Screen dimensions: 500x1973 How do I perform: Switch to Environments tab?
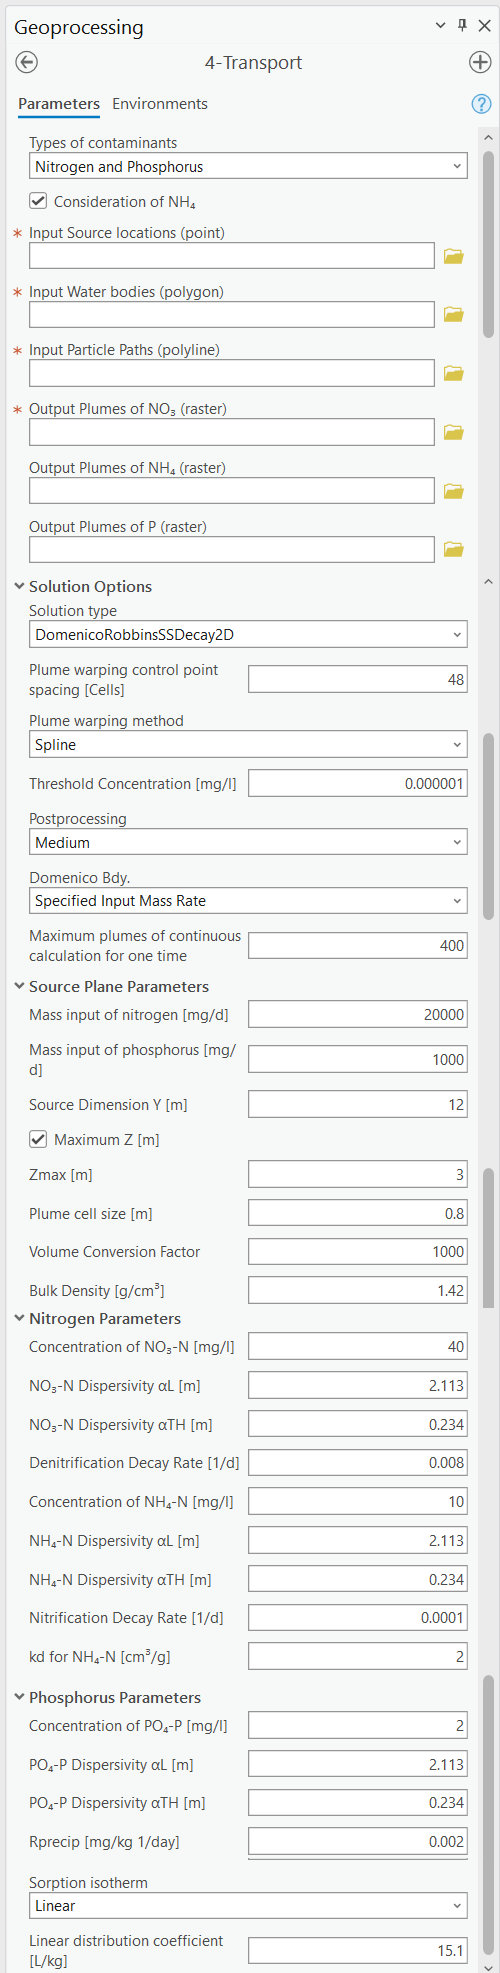point(160,104)
